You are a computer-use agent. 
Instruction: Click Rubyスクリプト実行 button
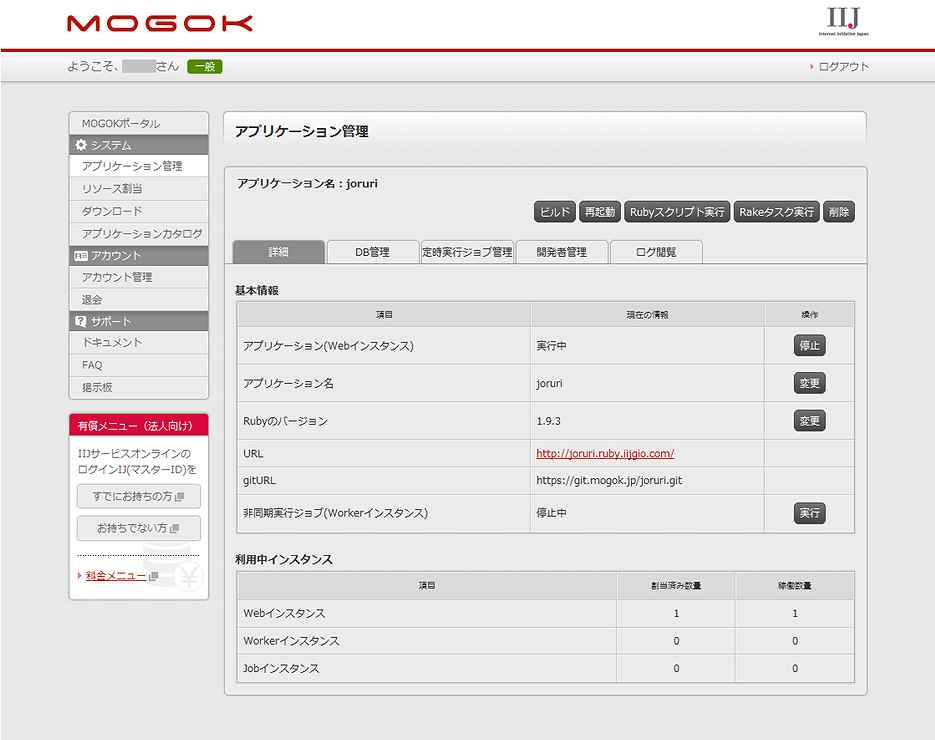pos(677,212)
